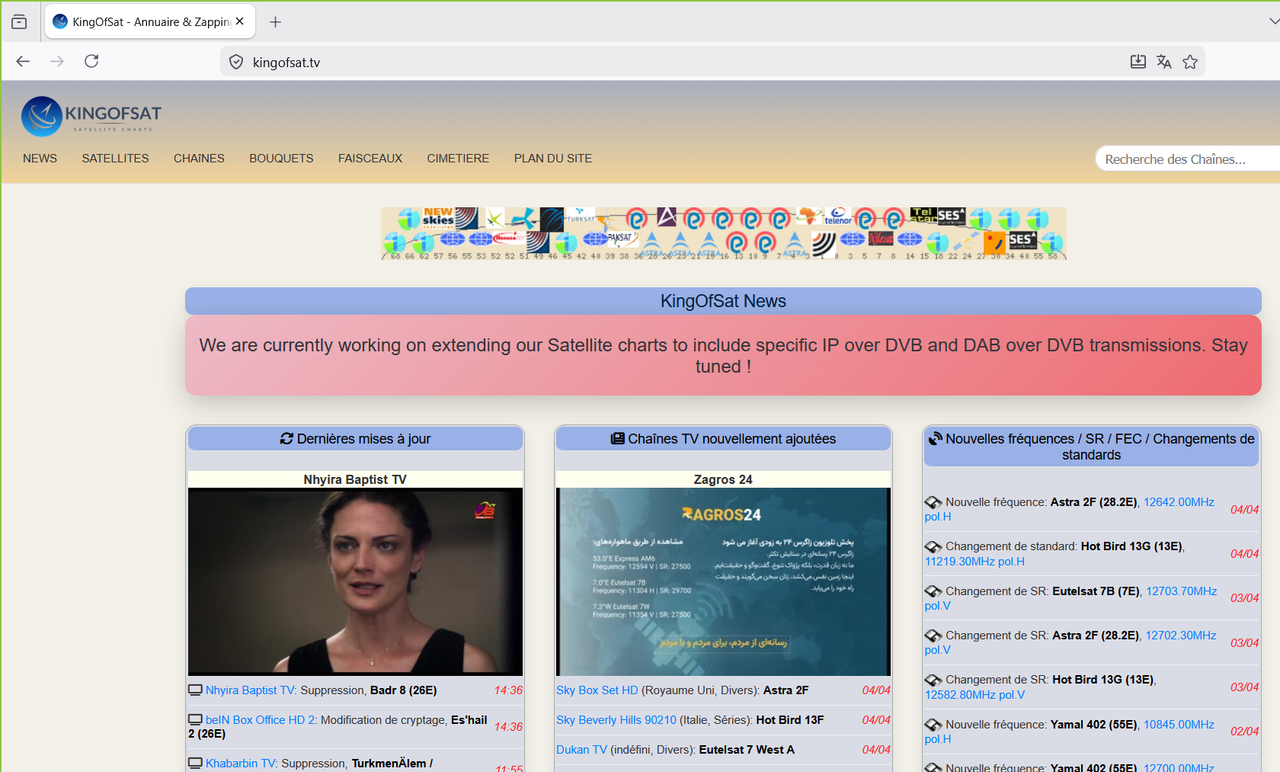Open the BOUQUETS menu
This screenshot has width=1280, height=772.
(281, 158)
